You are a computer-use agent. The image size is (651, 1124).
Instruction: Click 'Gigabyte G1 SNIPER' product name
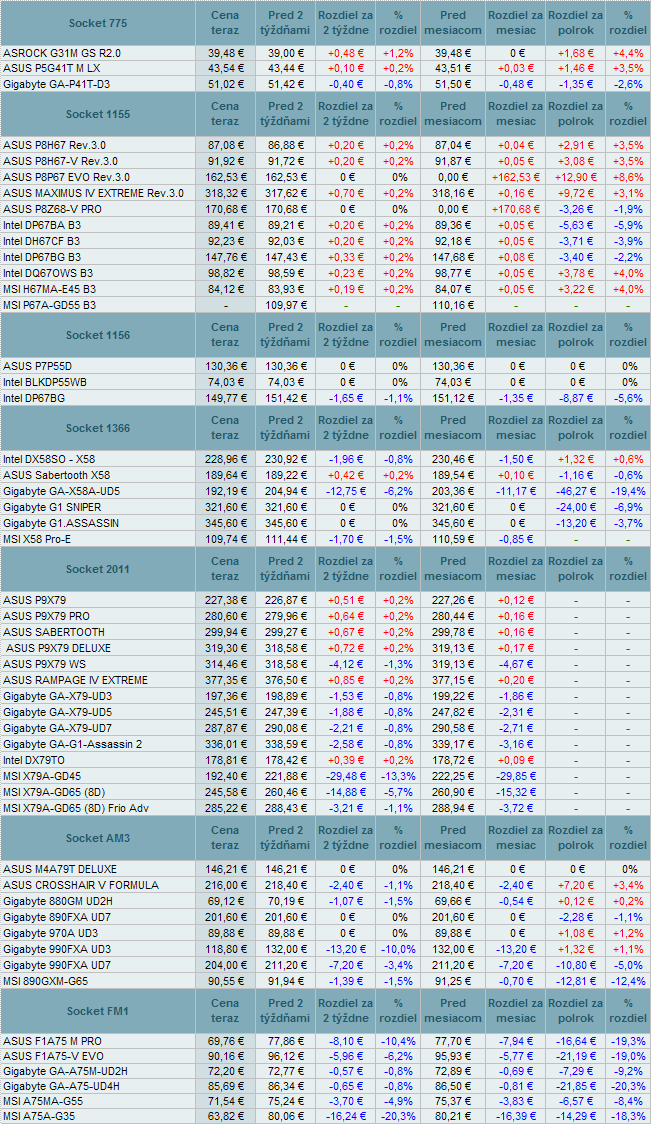(x=52, y=507)
